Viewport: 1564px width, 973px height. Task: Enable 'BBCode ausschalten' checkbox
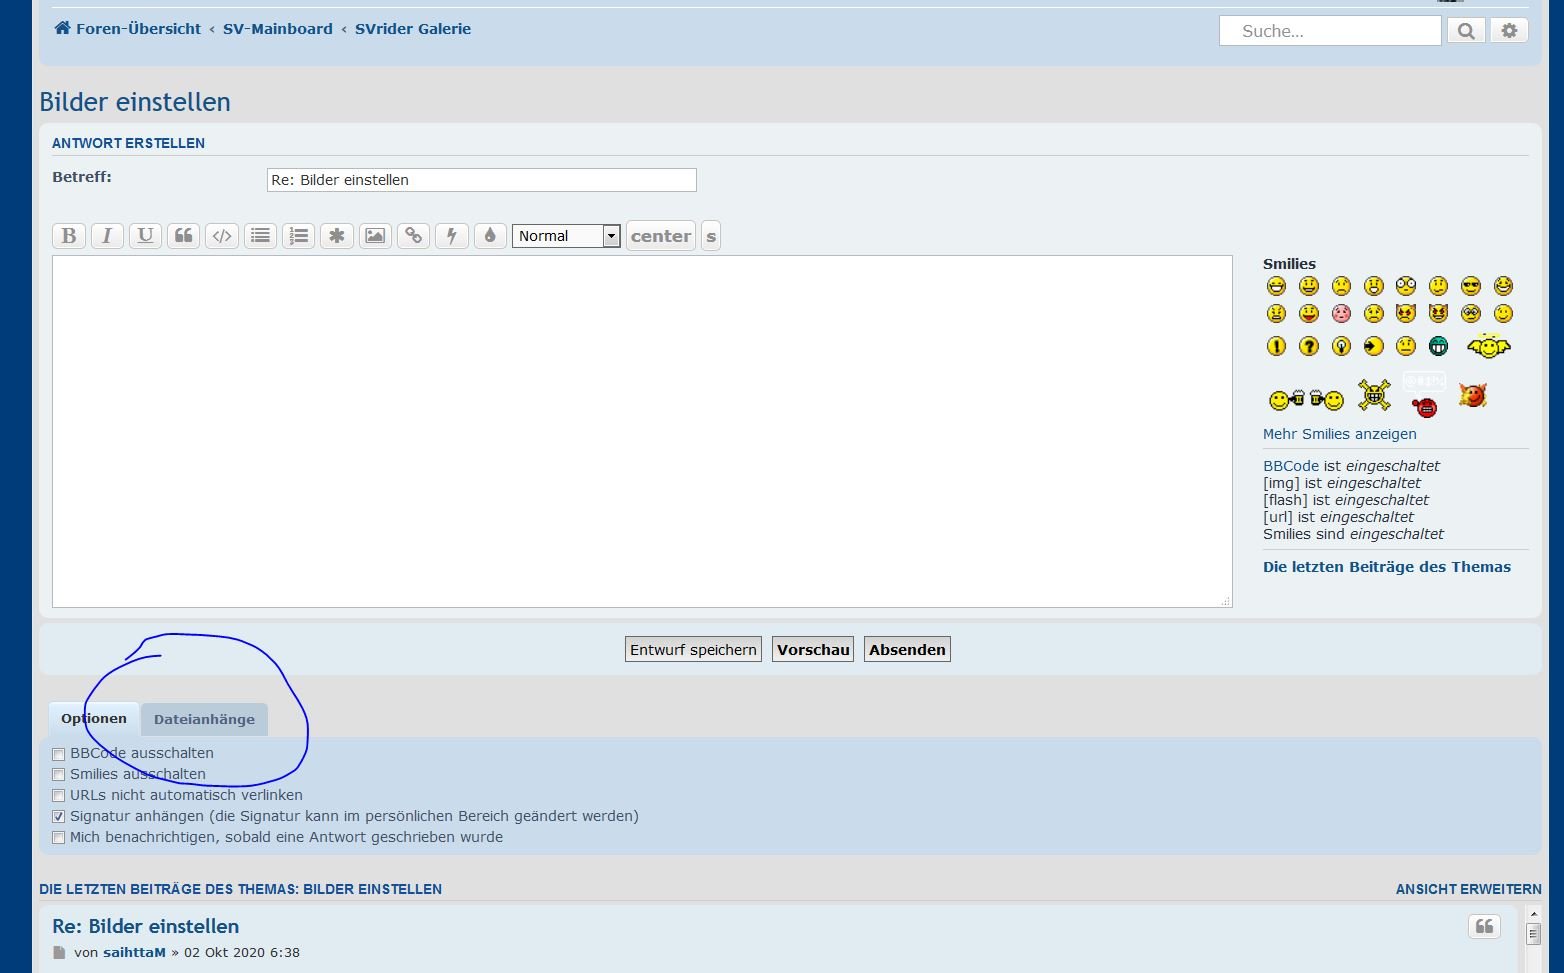click(59, 754)
